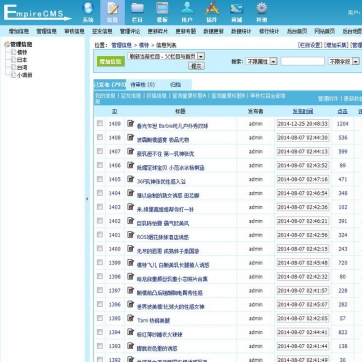Image resolution: width=362 pixels, height=362 pixels.
Task: Open the 栏目设置 link at top right
Action: 310,45
